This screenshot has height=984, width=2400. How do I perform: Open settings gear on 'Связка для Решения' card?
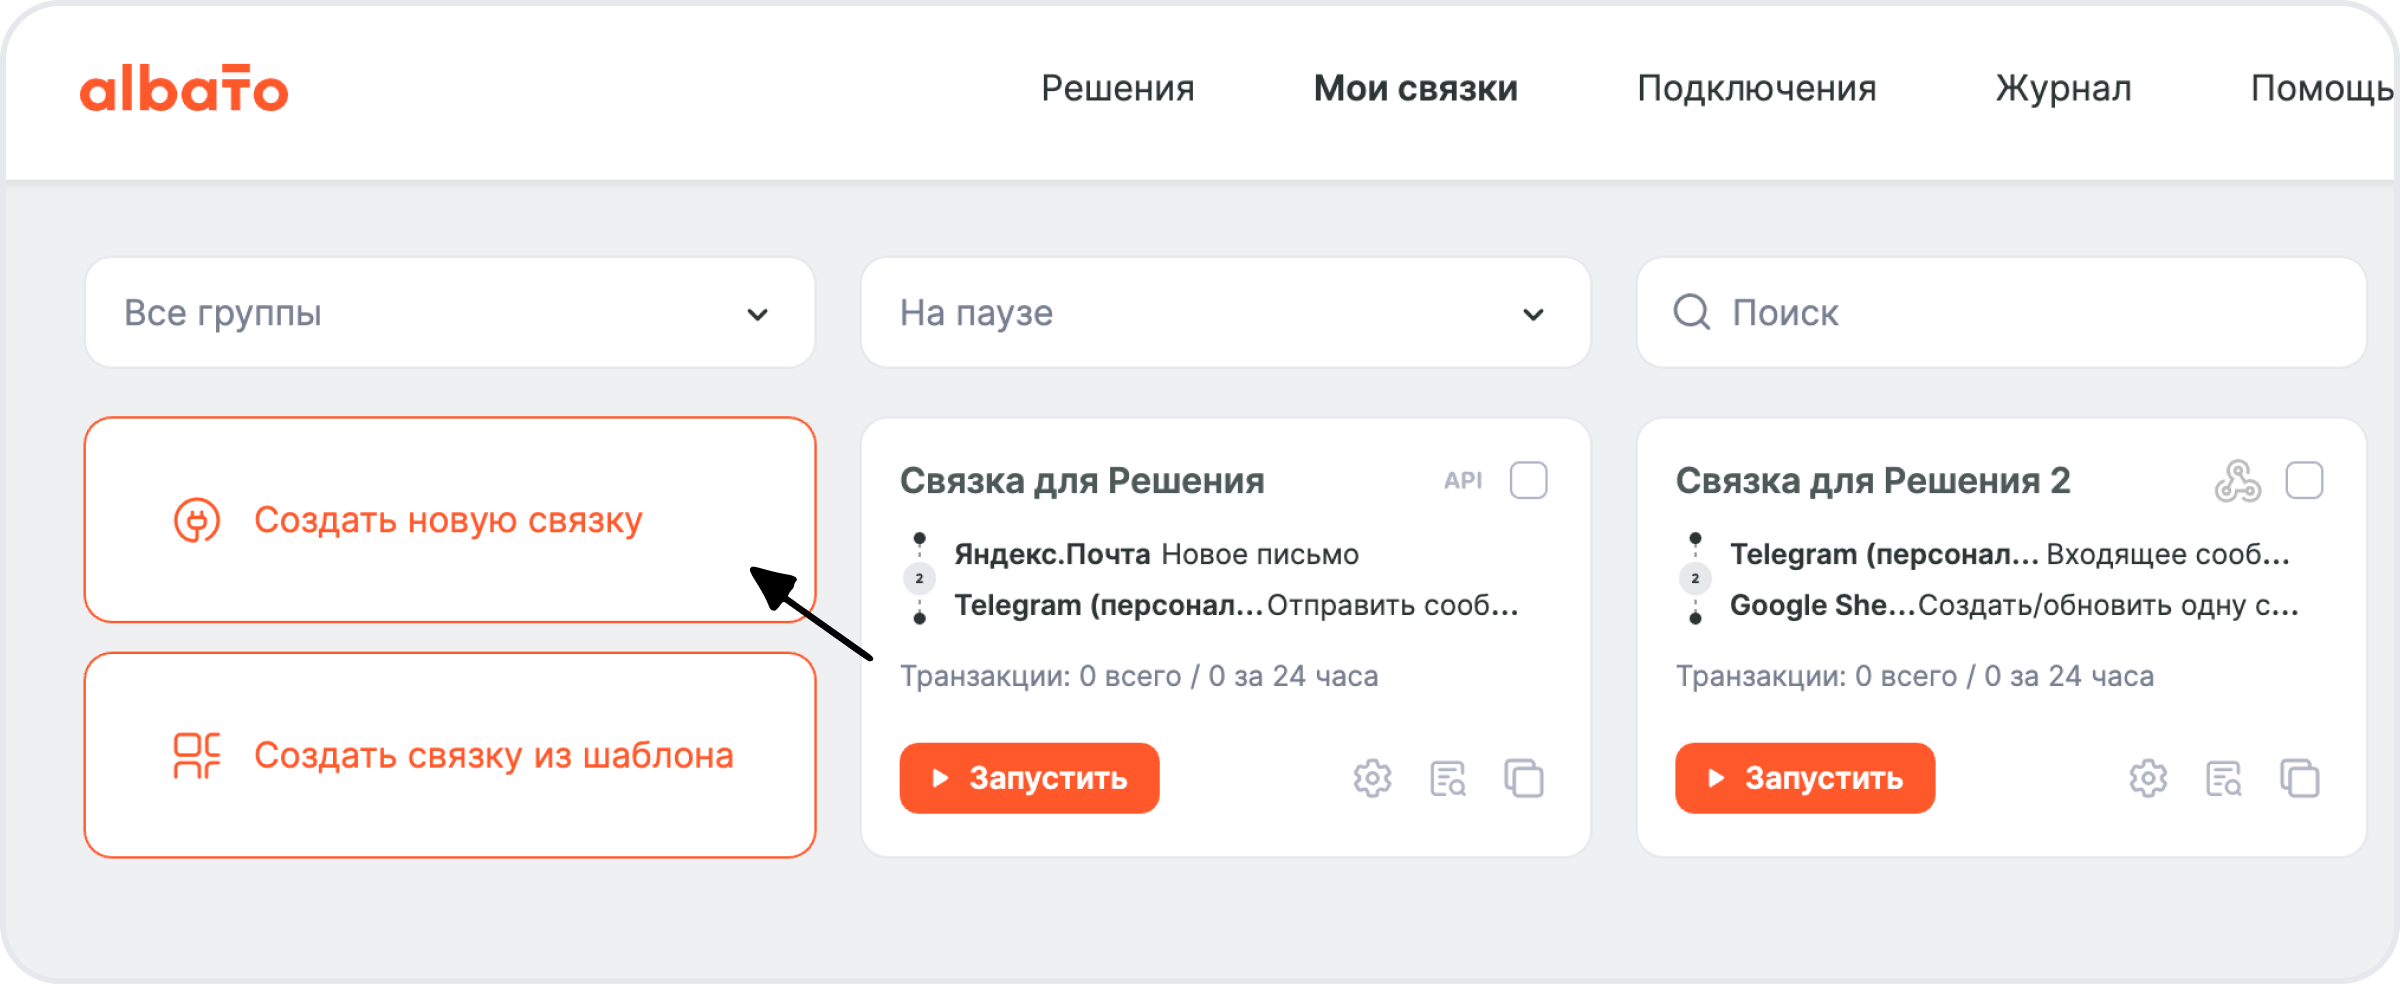1372,777
